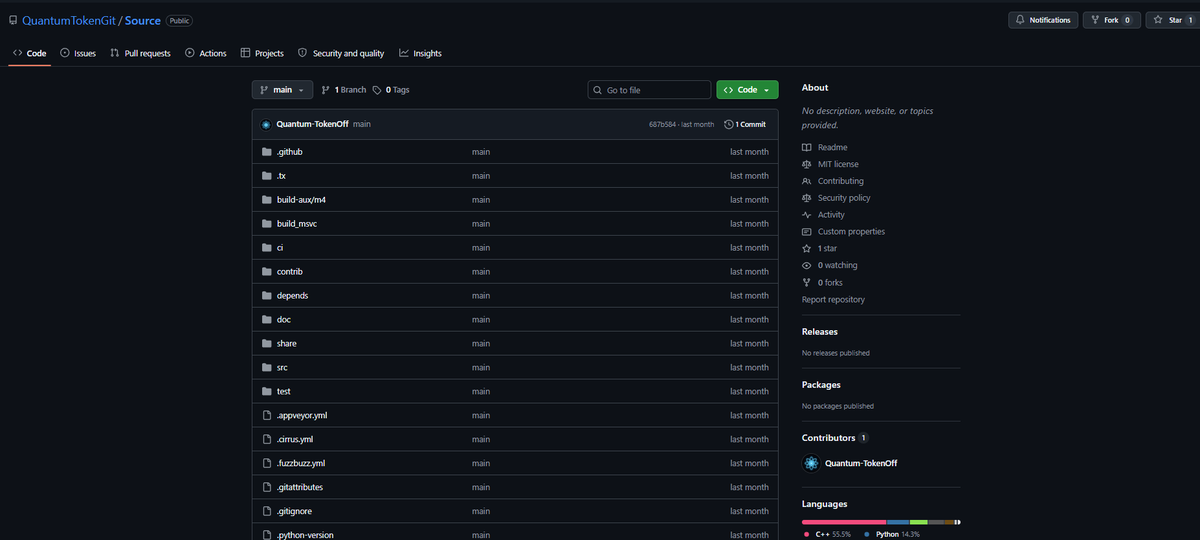This screenshot has width=1200, height=540.
Task: Open the Actions tab
Action: (206, 53)
